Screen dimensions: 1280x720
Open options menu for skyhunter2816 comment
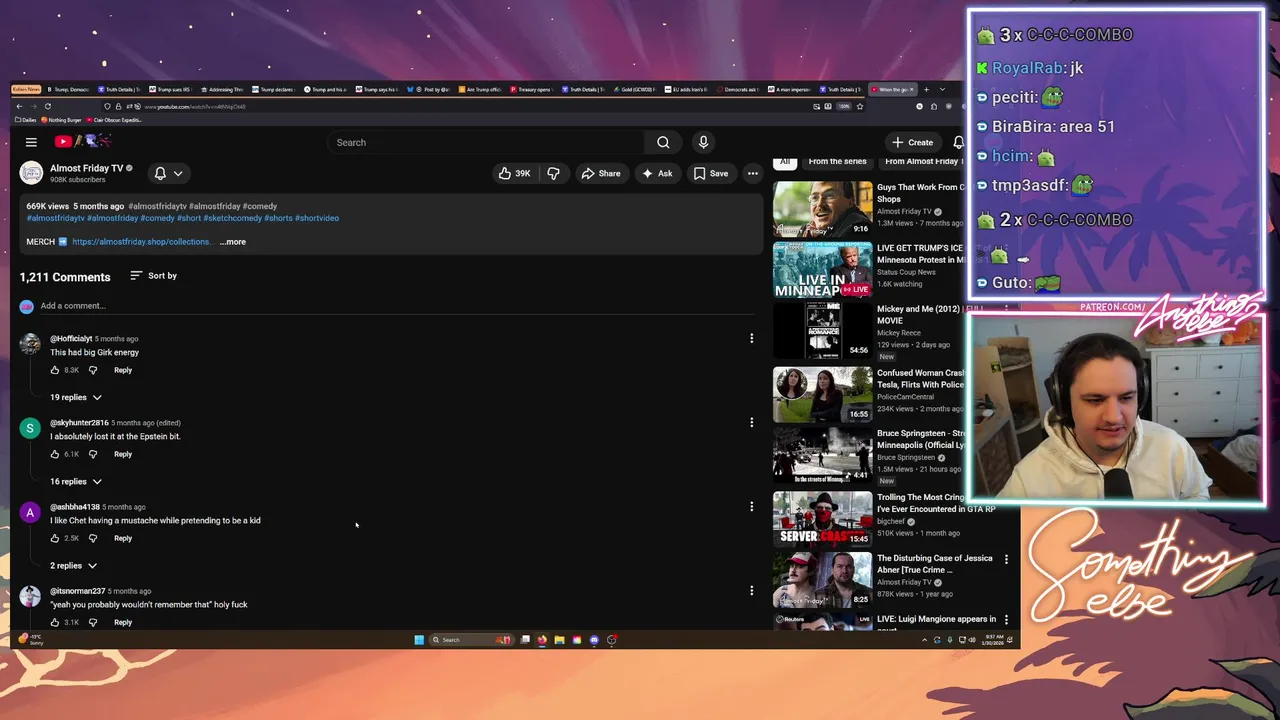point(752,422)
